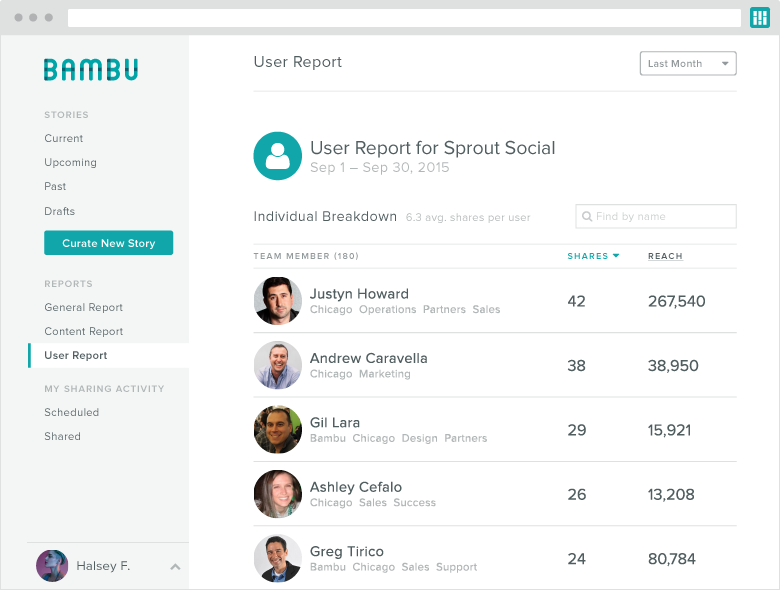Sort by the REACH column header
The image size is (780, 590).
[x=665, y=256]
